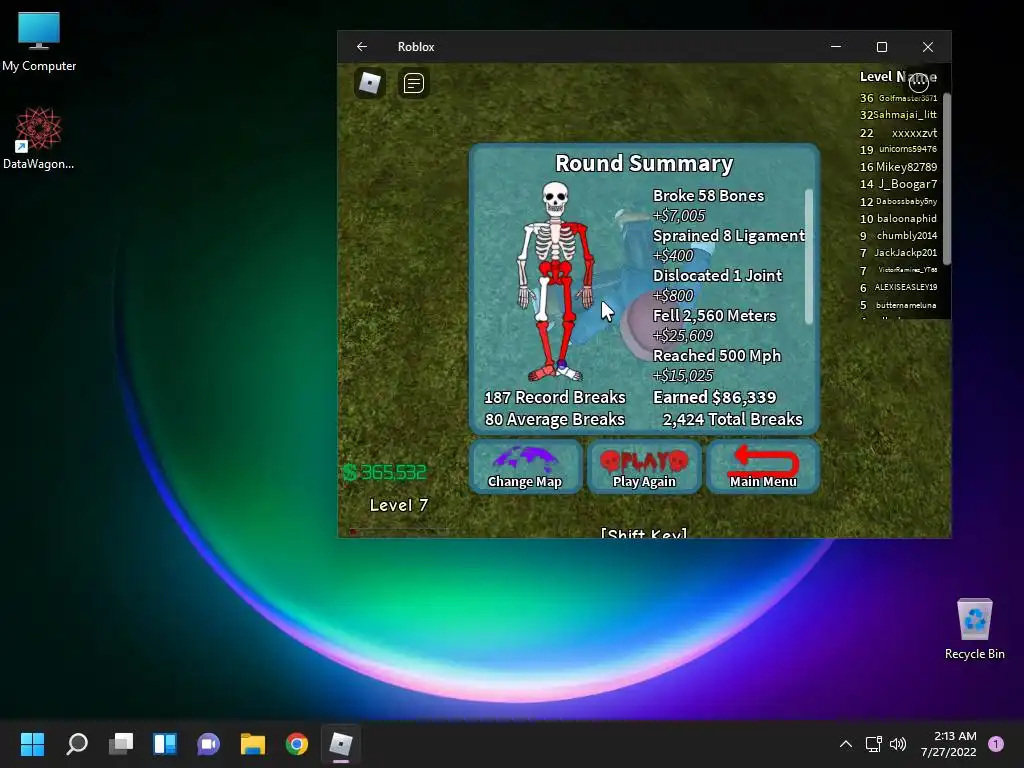Image resolution: width=1024 pixels, height=768 pixels.
Task: Select the My Computer desktop icon
Action: (39, 41)
